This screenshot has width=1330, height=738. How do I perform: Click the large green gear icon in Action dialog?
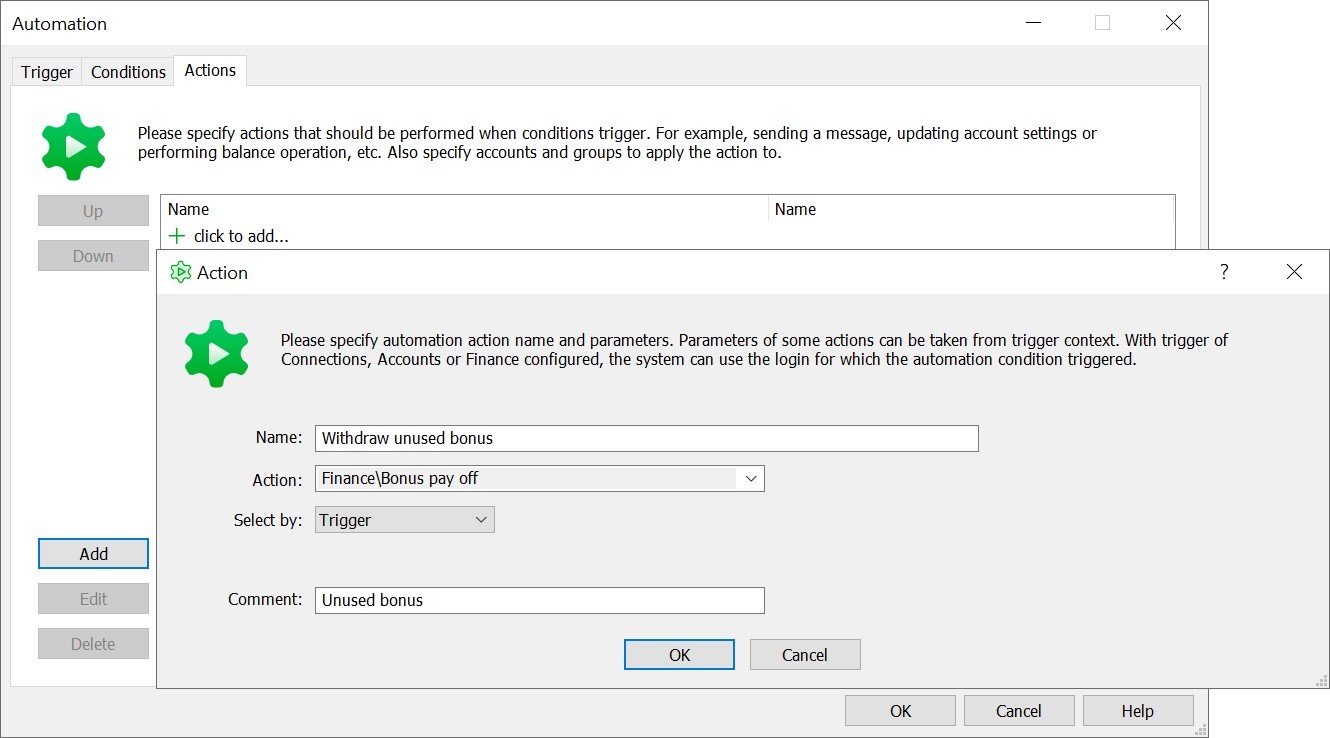tap(216, 353)
